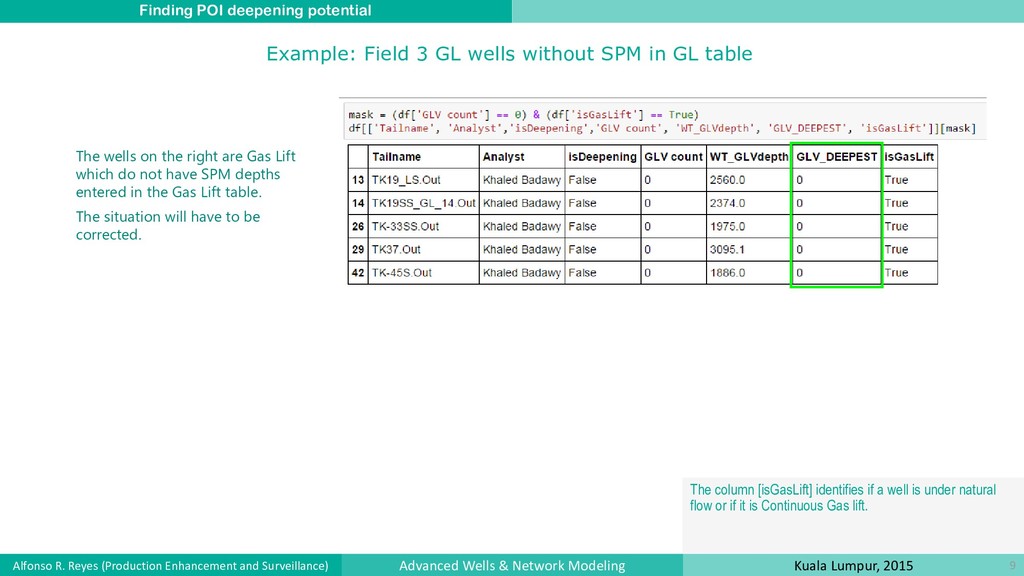Click row index 13
The height and width of the screenshot is (576, 1024).
[x=358, y=180]
